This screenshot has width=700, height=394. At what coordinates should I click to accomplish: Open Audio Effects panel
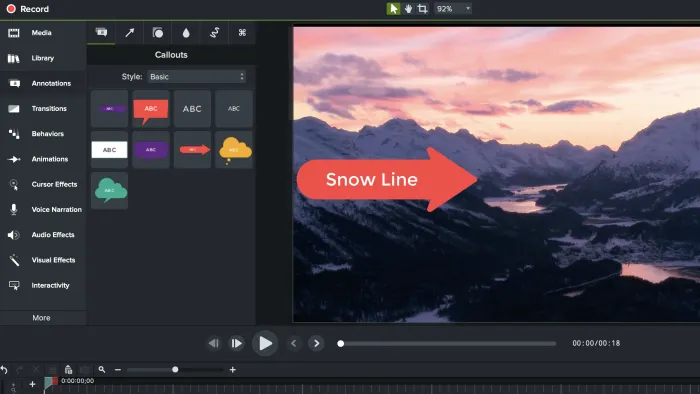(x=43, y=235)
